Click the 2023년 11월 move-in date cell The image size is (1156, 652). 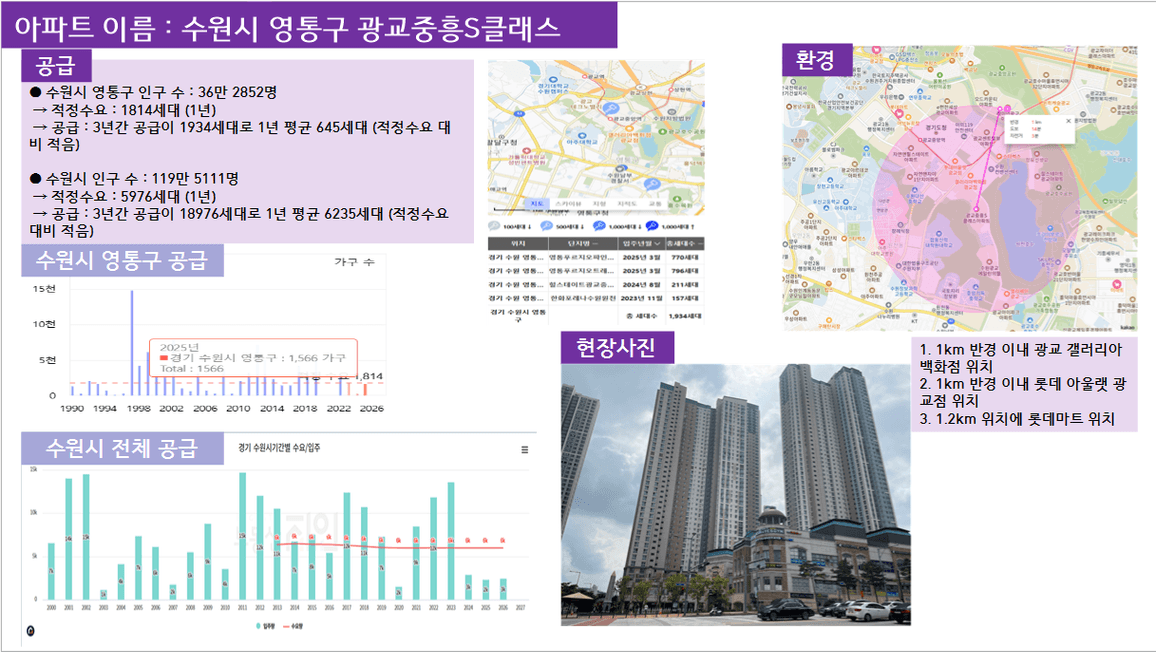(641, 298)
